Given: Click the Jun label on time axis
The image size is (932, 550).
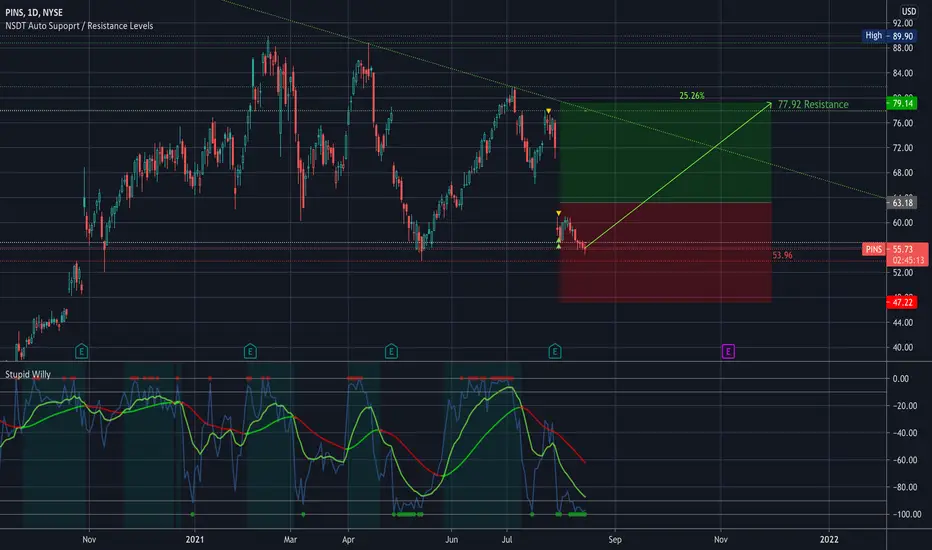Looking at the screenshot, I should point(452,539).
